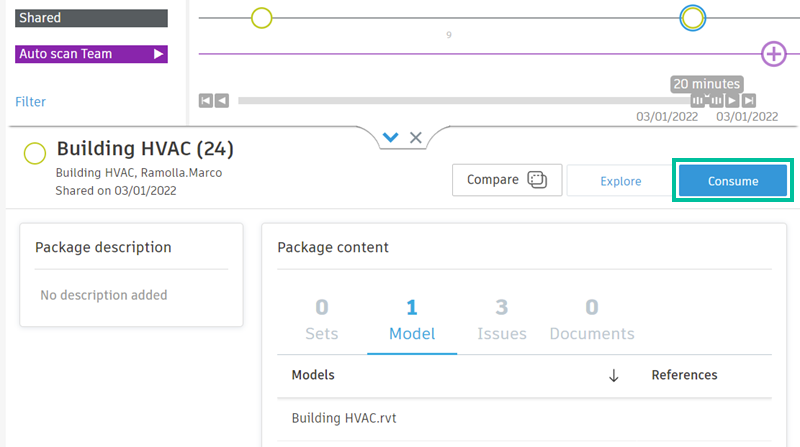Open the Filter link
Screen dimensions: 800x447
30,101
